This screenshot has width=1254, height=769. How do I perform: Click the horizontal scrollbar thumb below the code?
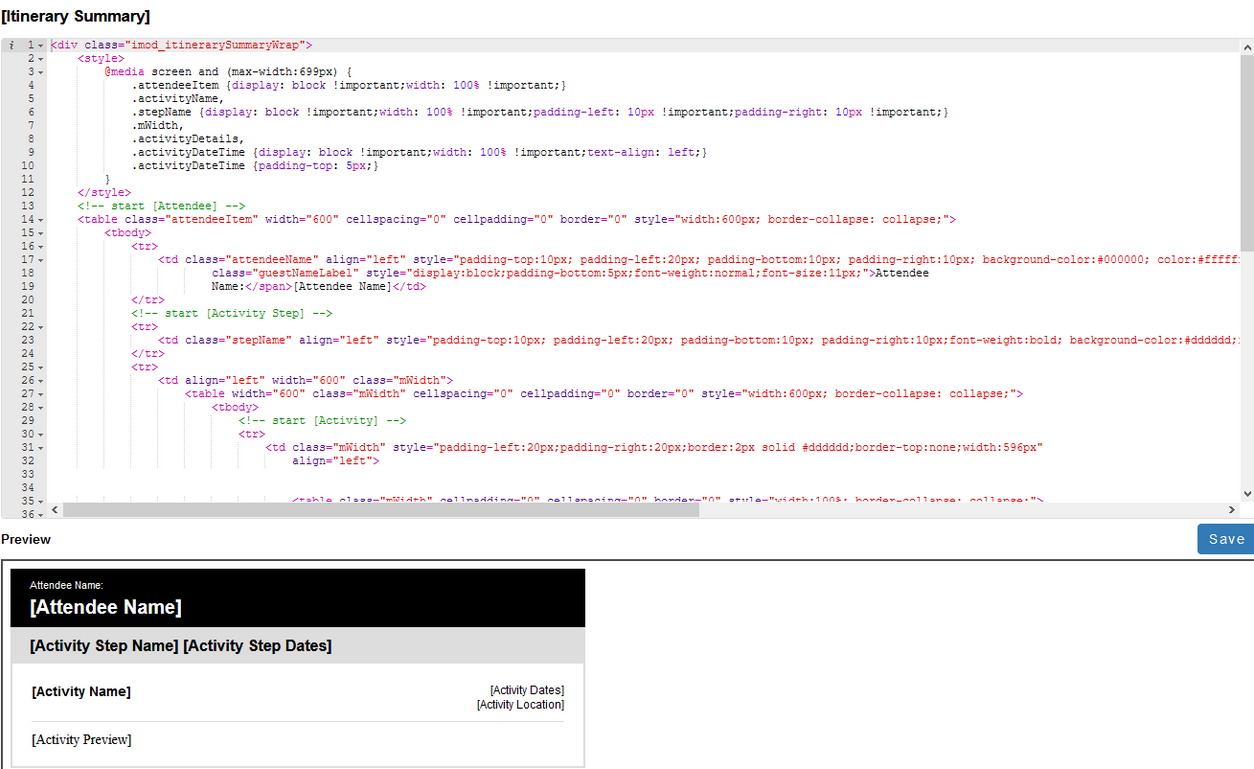pyautogui.click(x=380, y=510)
